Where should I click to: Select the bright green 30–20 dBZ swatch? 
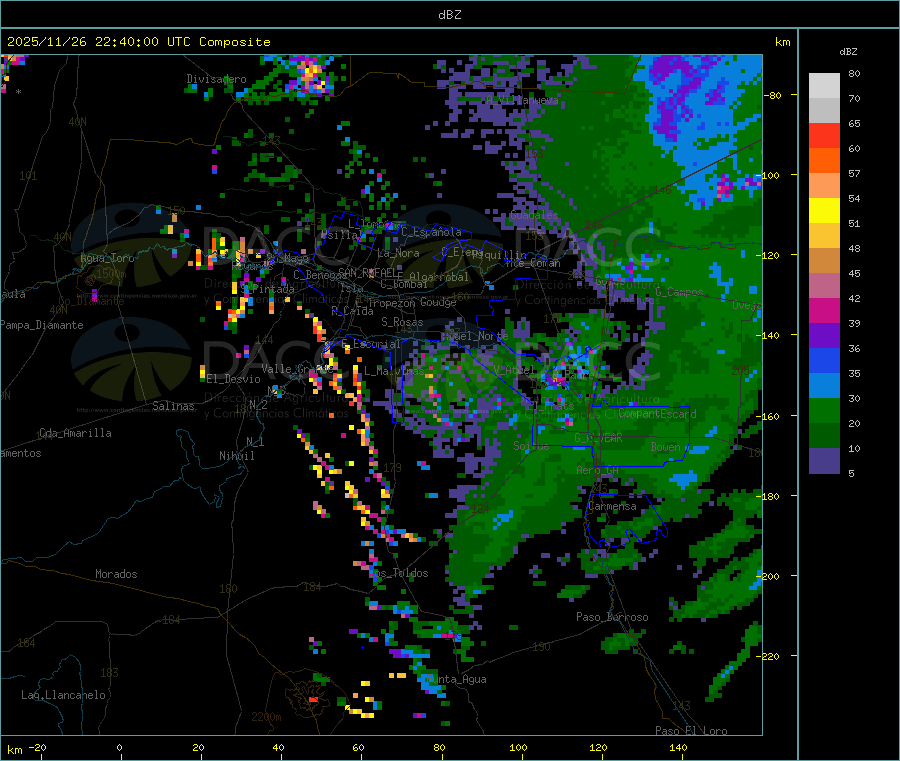pos(824,410)
